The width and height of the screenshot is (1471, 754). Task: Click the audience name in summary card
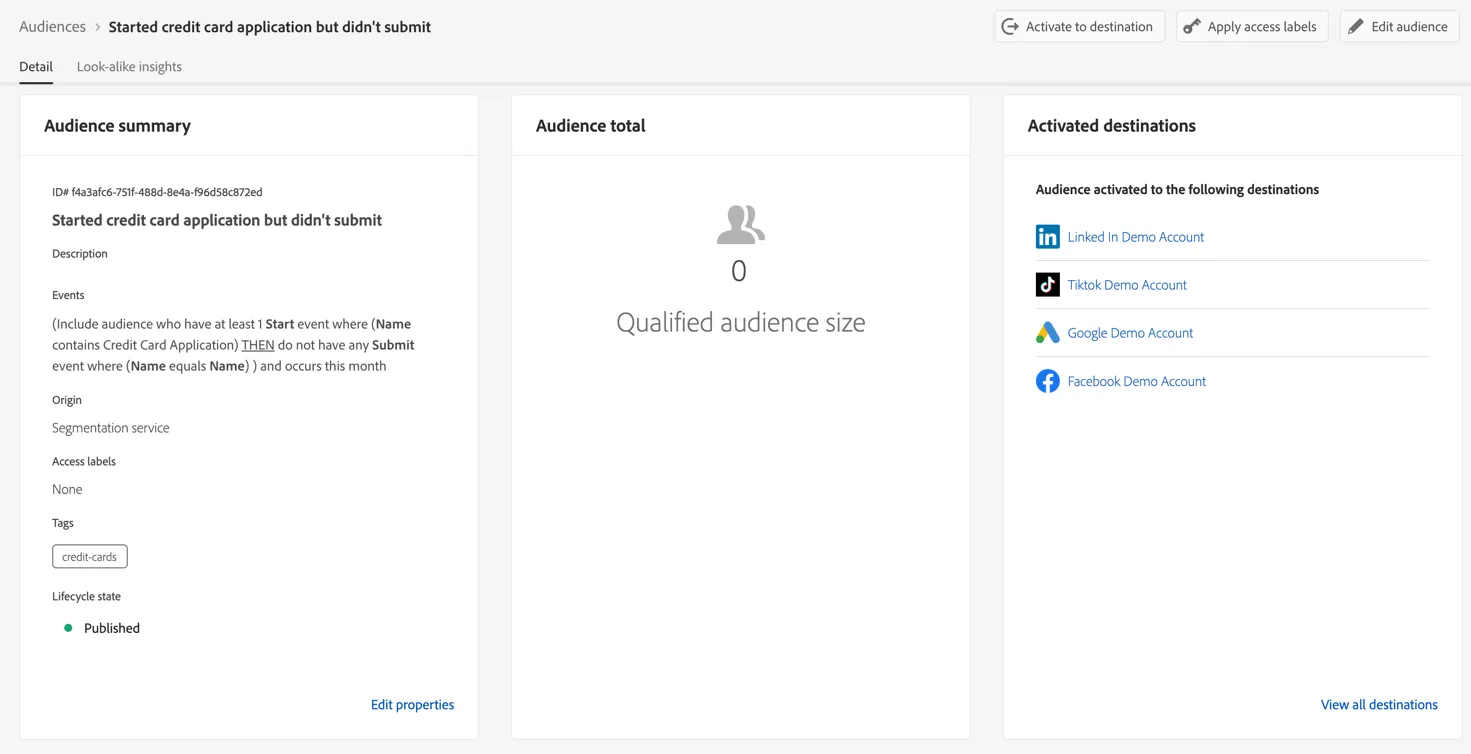pyautogui.click(x=217, y=220)
